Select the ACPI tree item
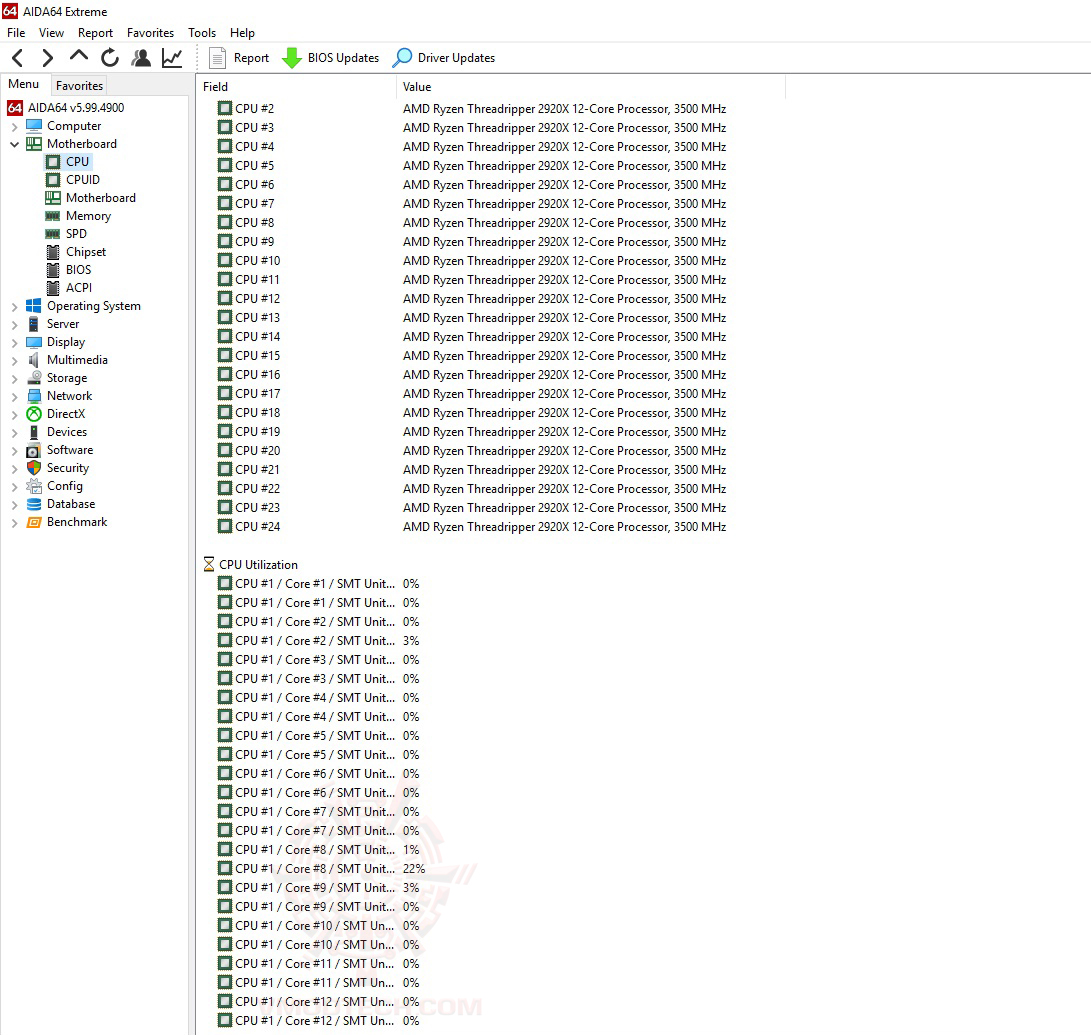Image resolution: width=1091 pixels, height=1035 pixels. point(79,288)
